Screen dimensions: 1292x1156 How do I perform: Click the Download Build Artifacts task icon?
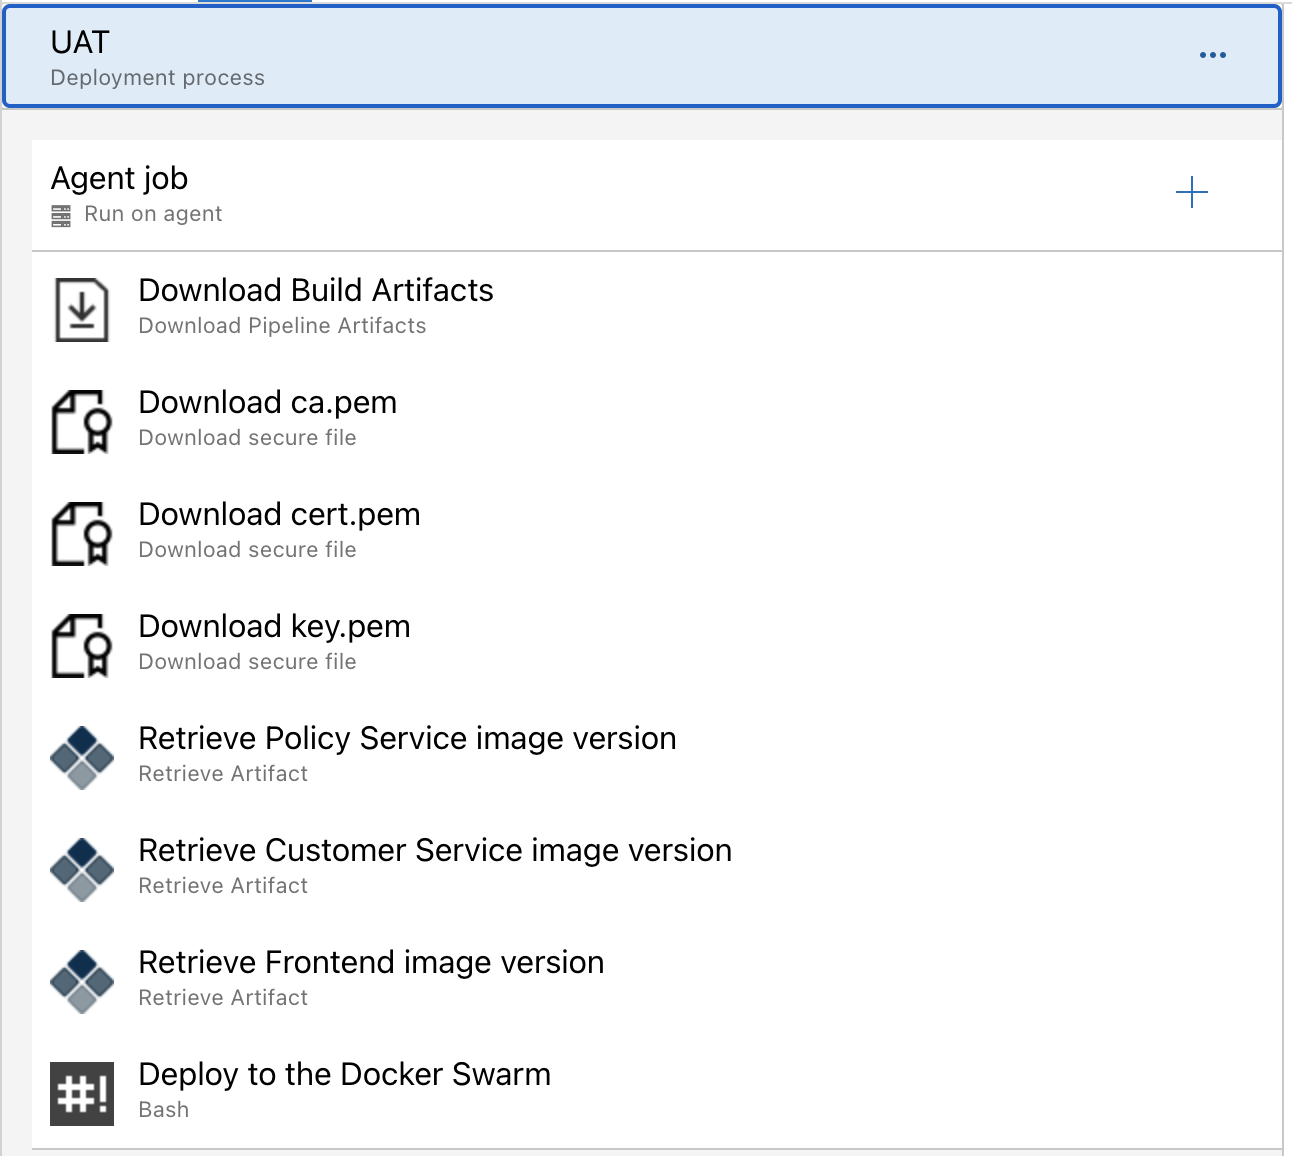click(82, 309)
